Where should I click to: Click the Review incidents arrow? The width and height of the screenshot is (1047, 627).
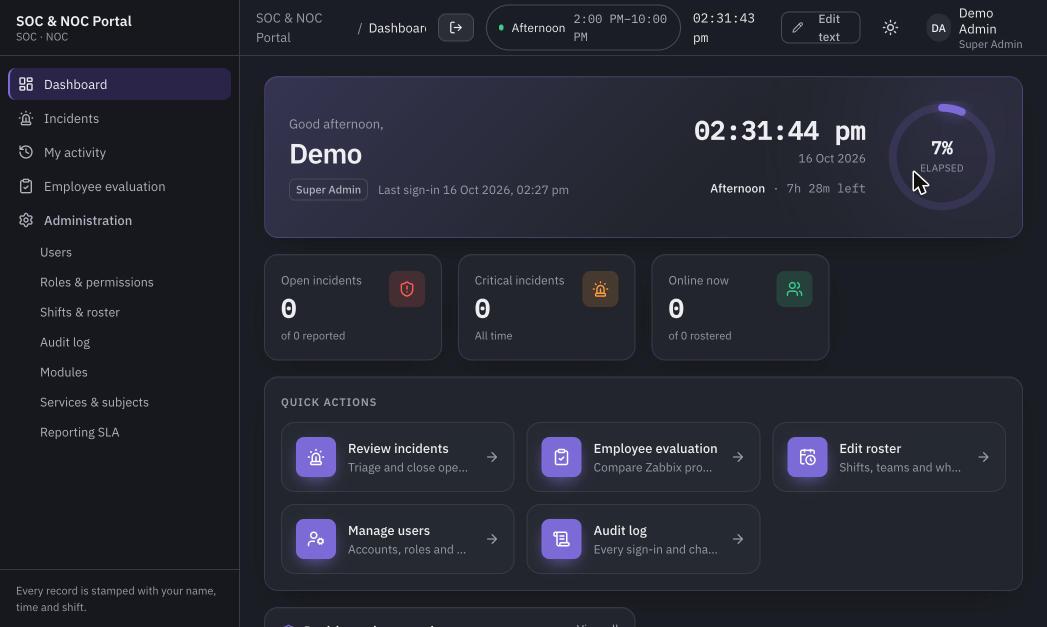(492, 457)
